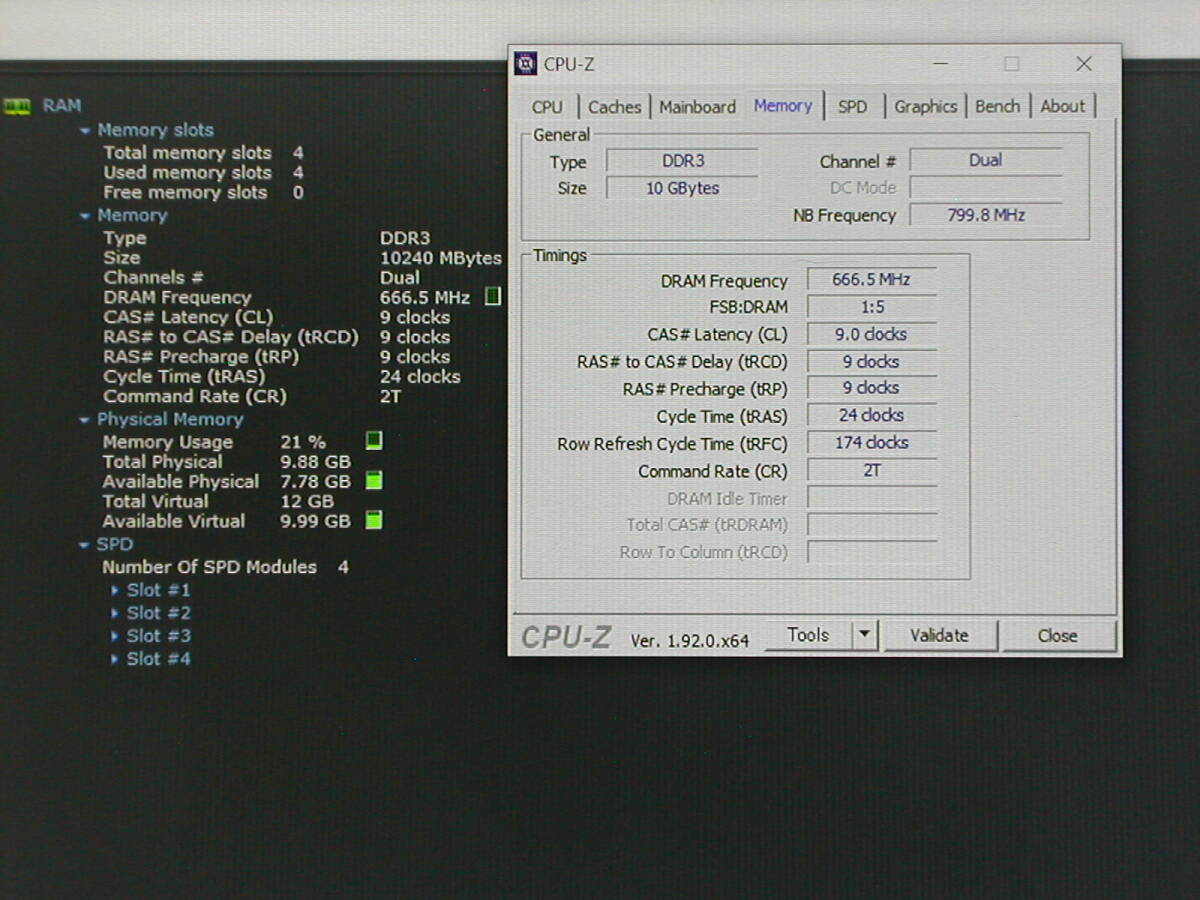Go to the Caches tab
1200x900 pixels.
pyautogui.click(x=614, y=106)
